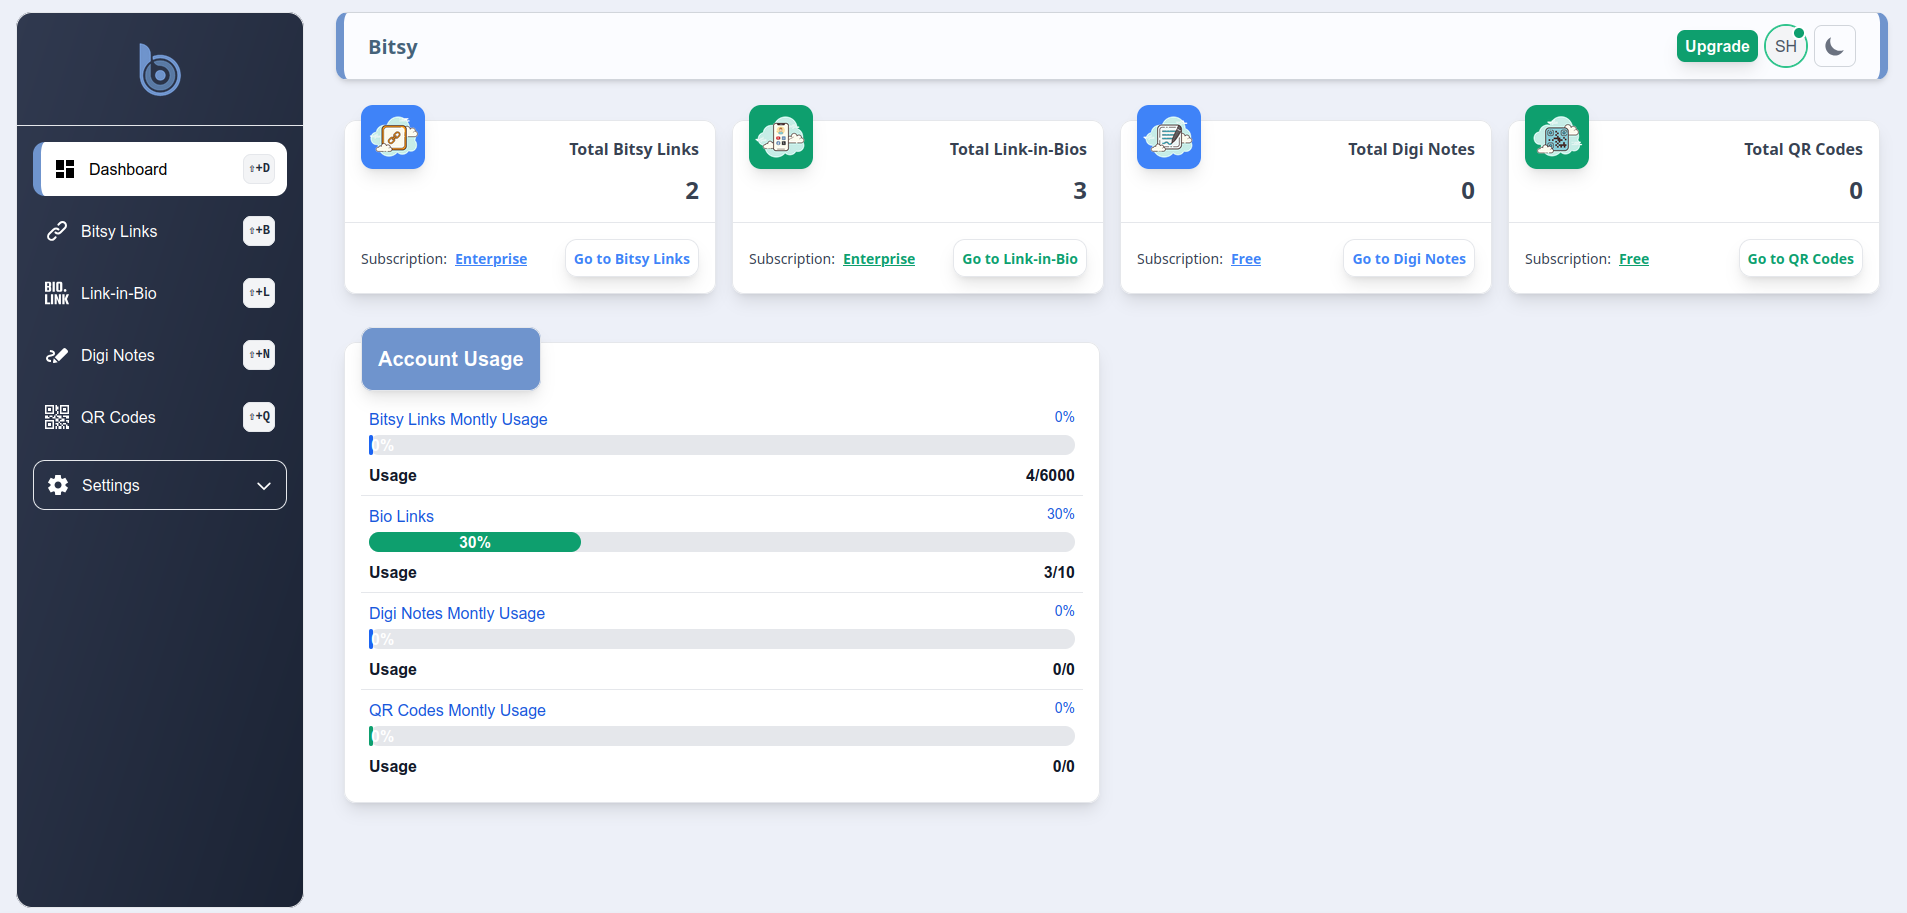Click the Settings chevron arrow

coord(264,486)
